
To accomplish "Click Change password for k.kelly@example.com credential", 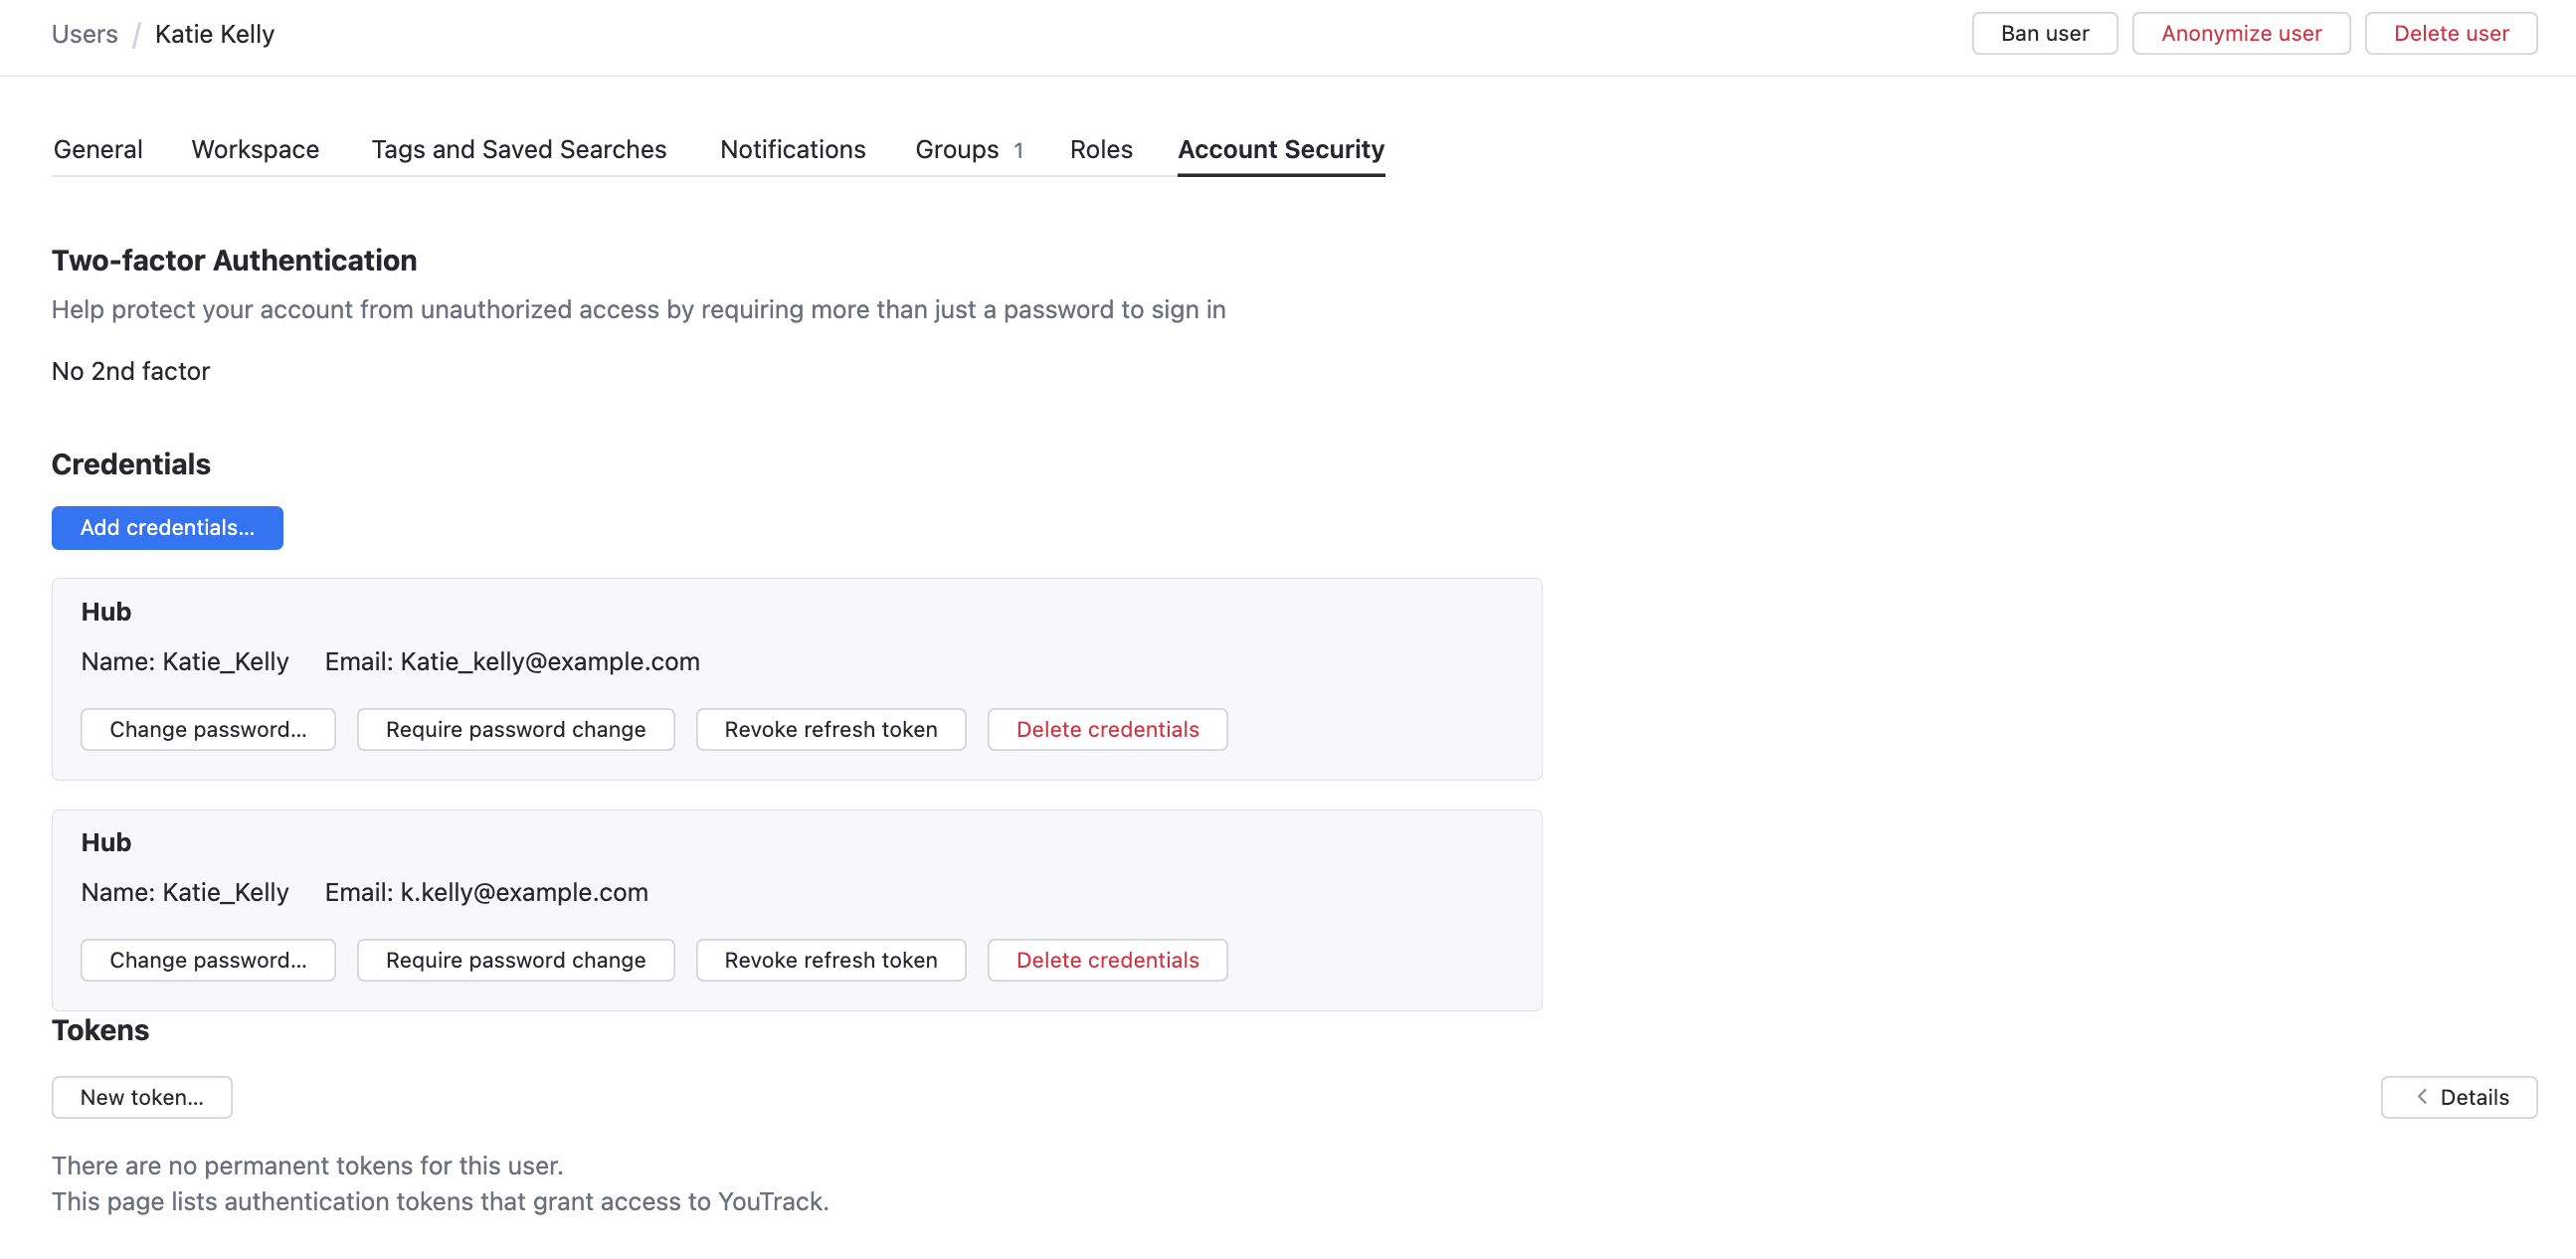I will click(x=208, y=959).
